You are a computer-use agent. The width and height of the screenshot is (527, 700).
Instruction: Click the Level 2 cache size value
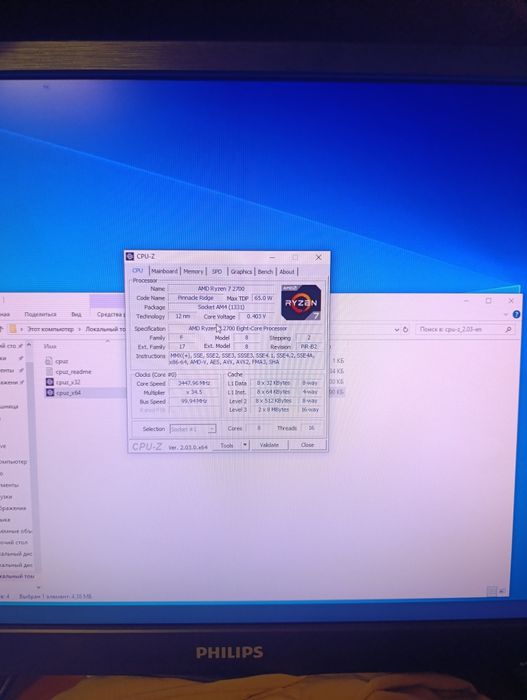pos(273,401)
